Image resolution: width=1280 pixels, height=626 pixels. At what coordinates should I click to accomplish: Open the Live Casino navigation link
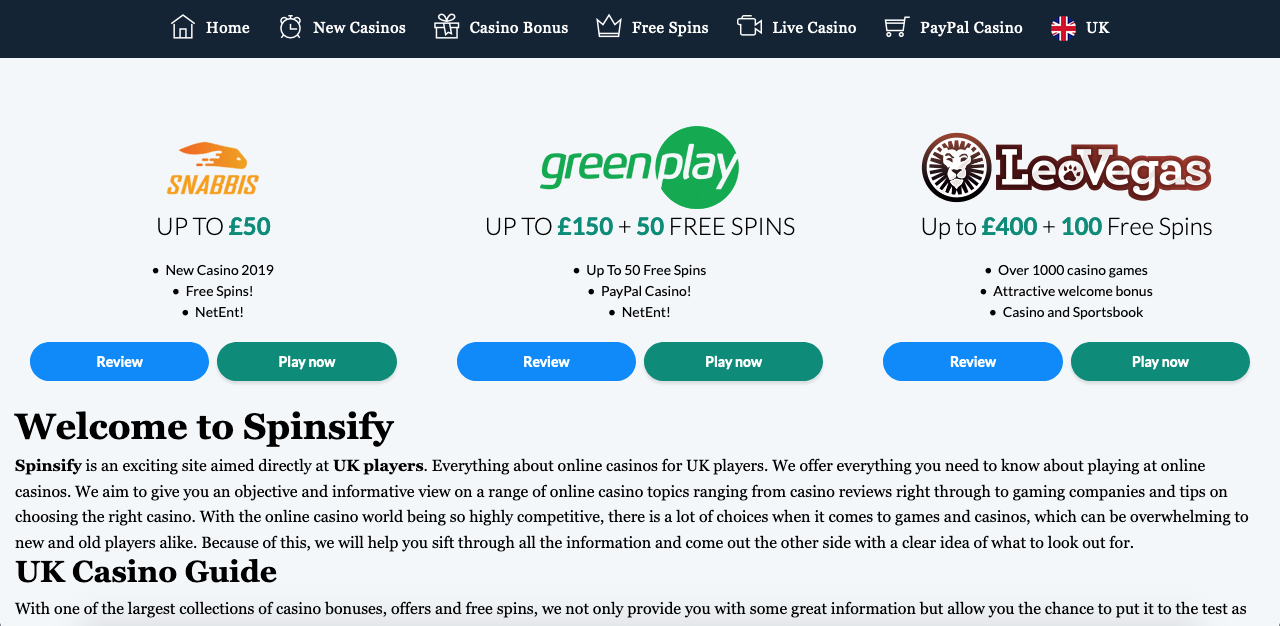pos(814,28)
